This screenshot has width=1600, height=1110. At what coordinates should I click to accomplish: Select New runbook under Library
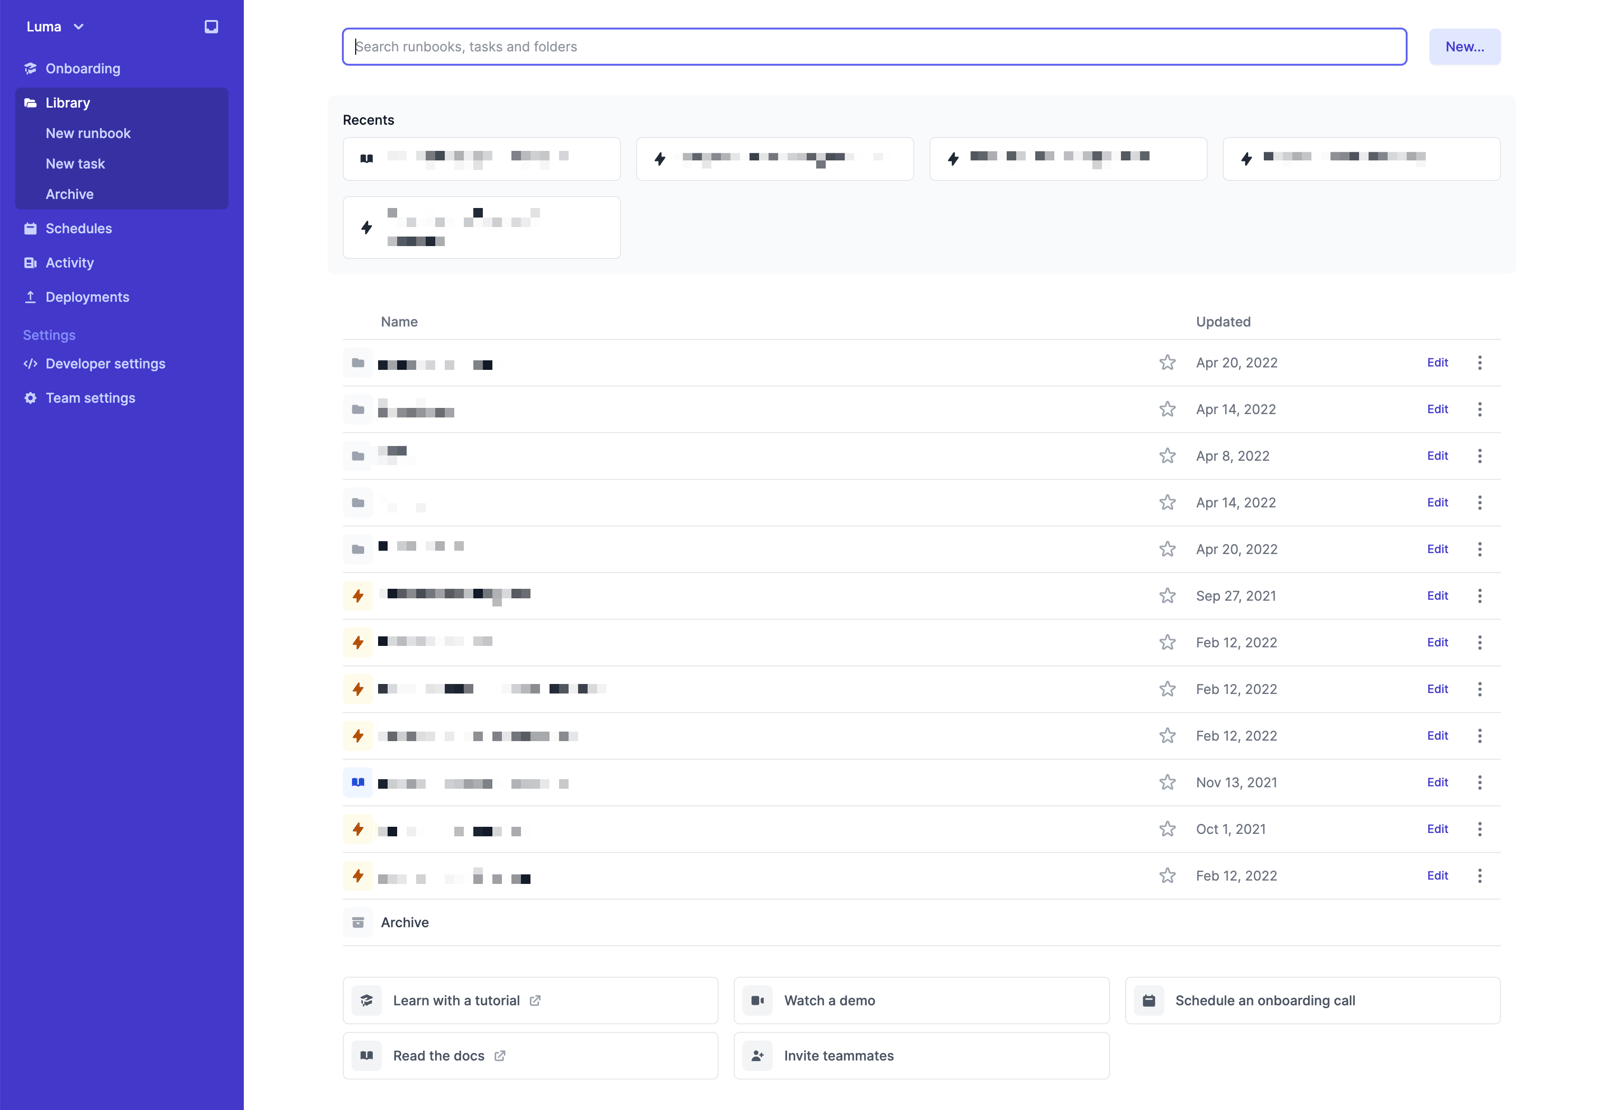(88, 134)
